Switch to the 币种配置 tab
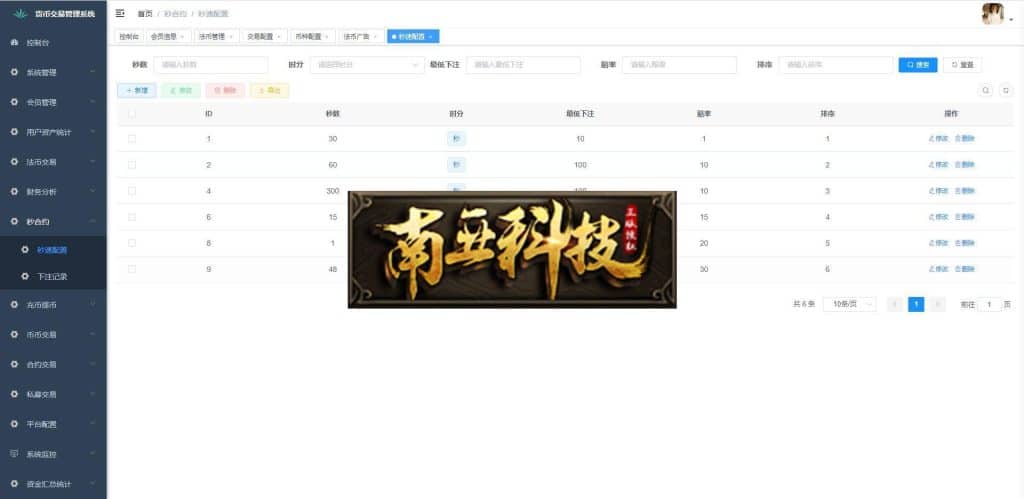The width and height of the screenshot is (1024, 499). point(313,37)
